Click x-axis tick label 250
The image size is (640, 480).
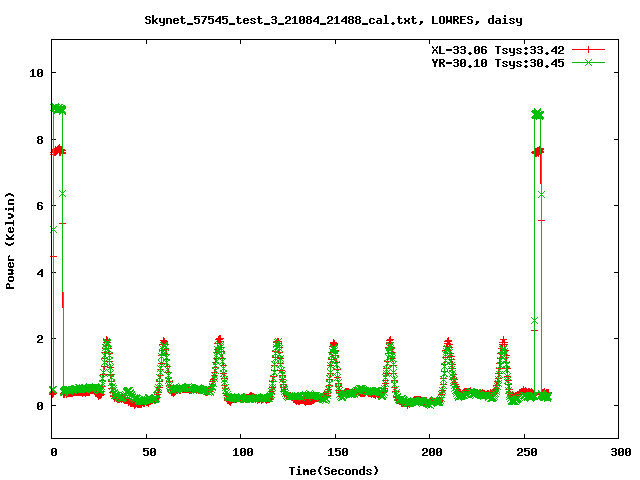tap(527, 452)
